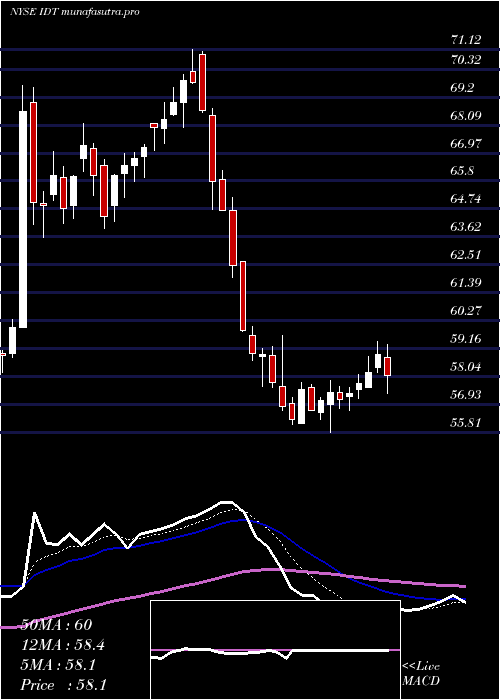Image resolution: width=500 pixels, height=700 pixels.
Task: Select the 58.04 price label
Action: click(466, 367)
